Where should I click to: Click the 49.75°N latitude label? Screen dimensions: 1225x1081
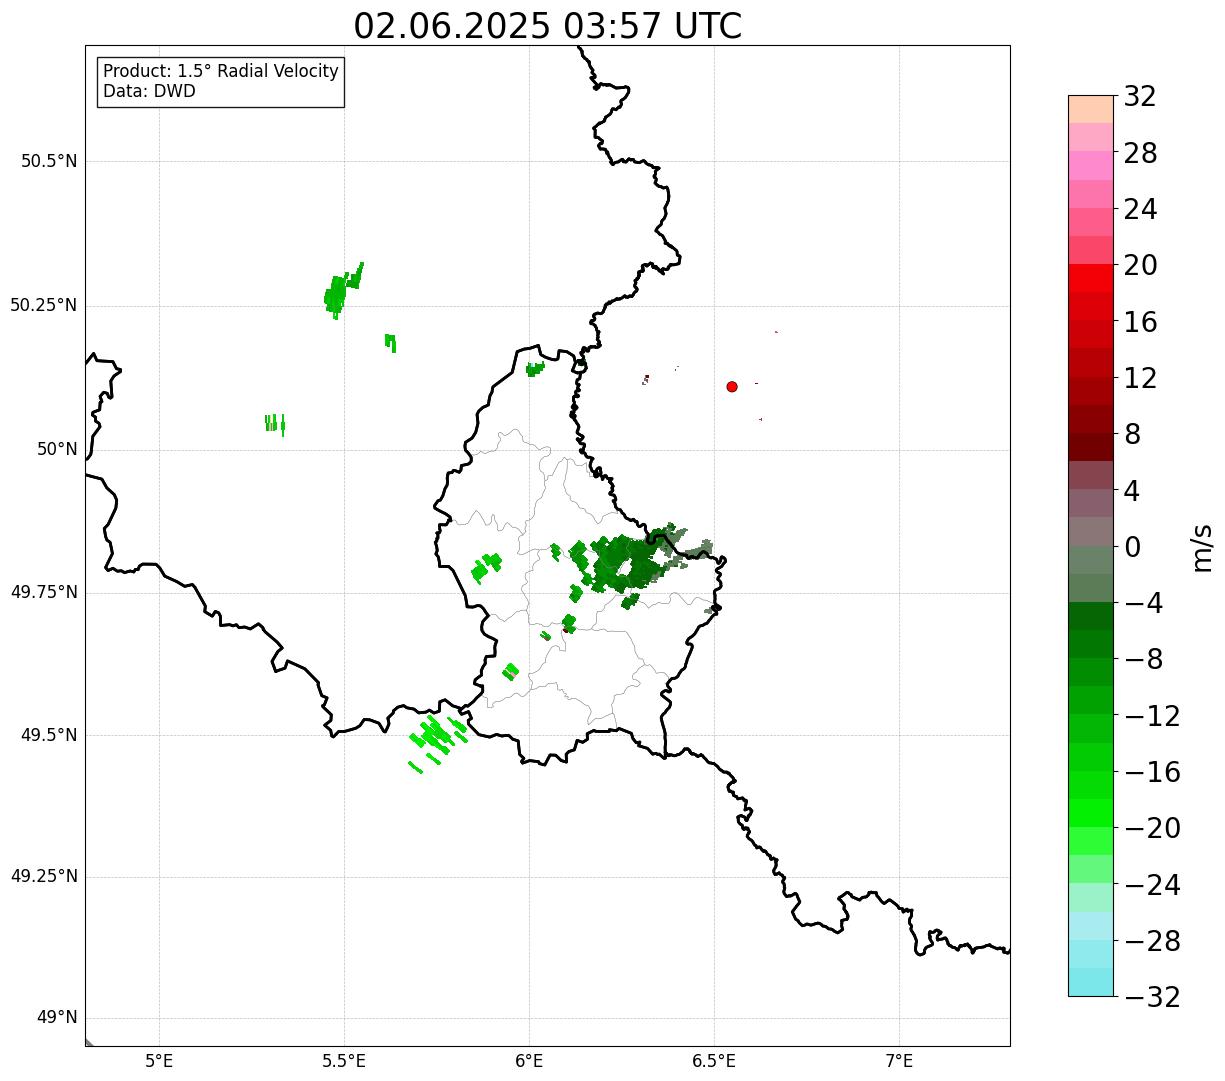(x=44, y=592)
